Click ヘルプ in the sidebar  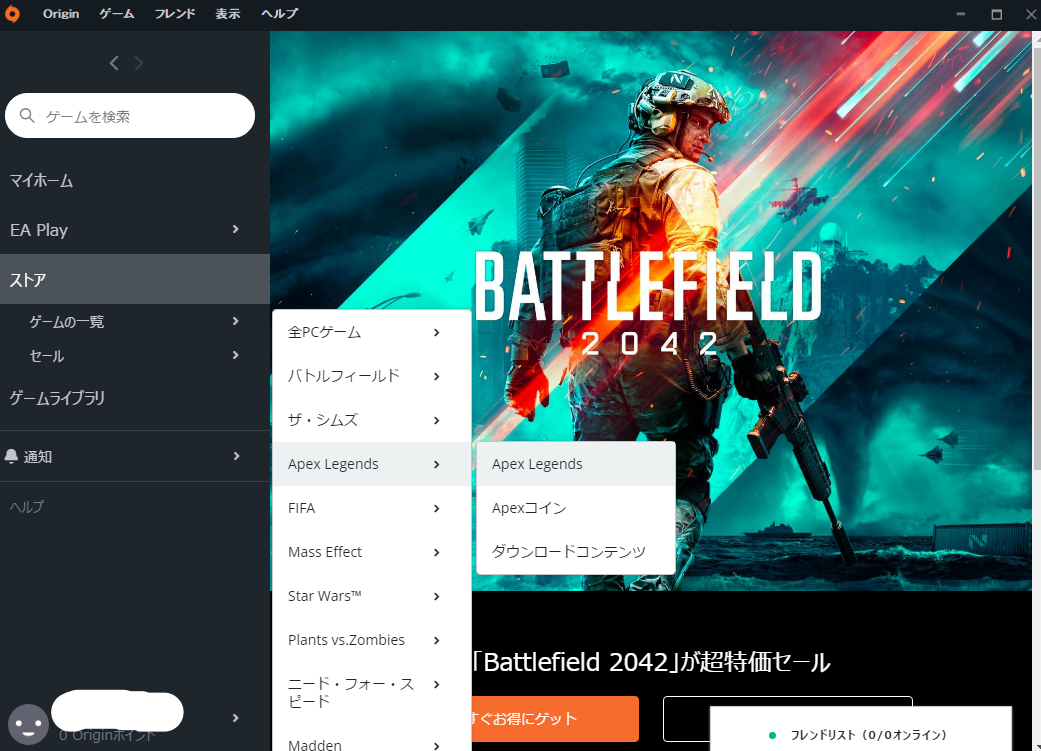[x=27, y=507]
